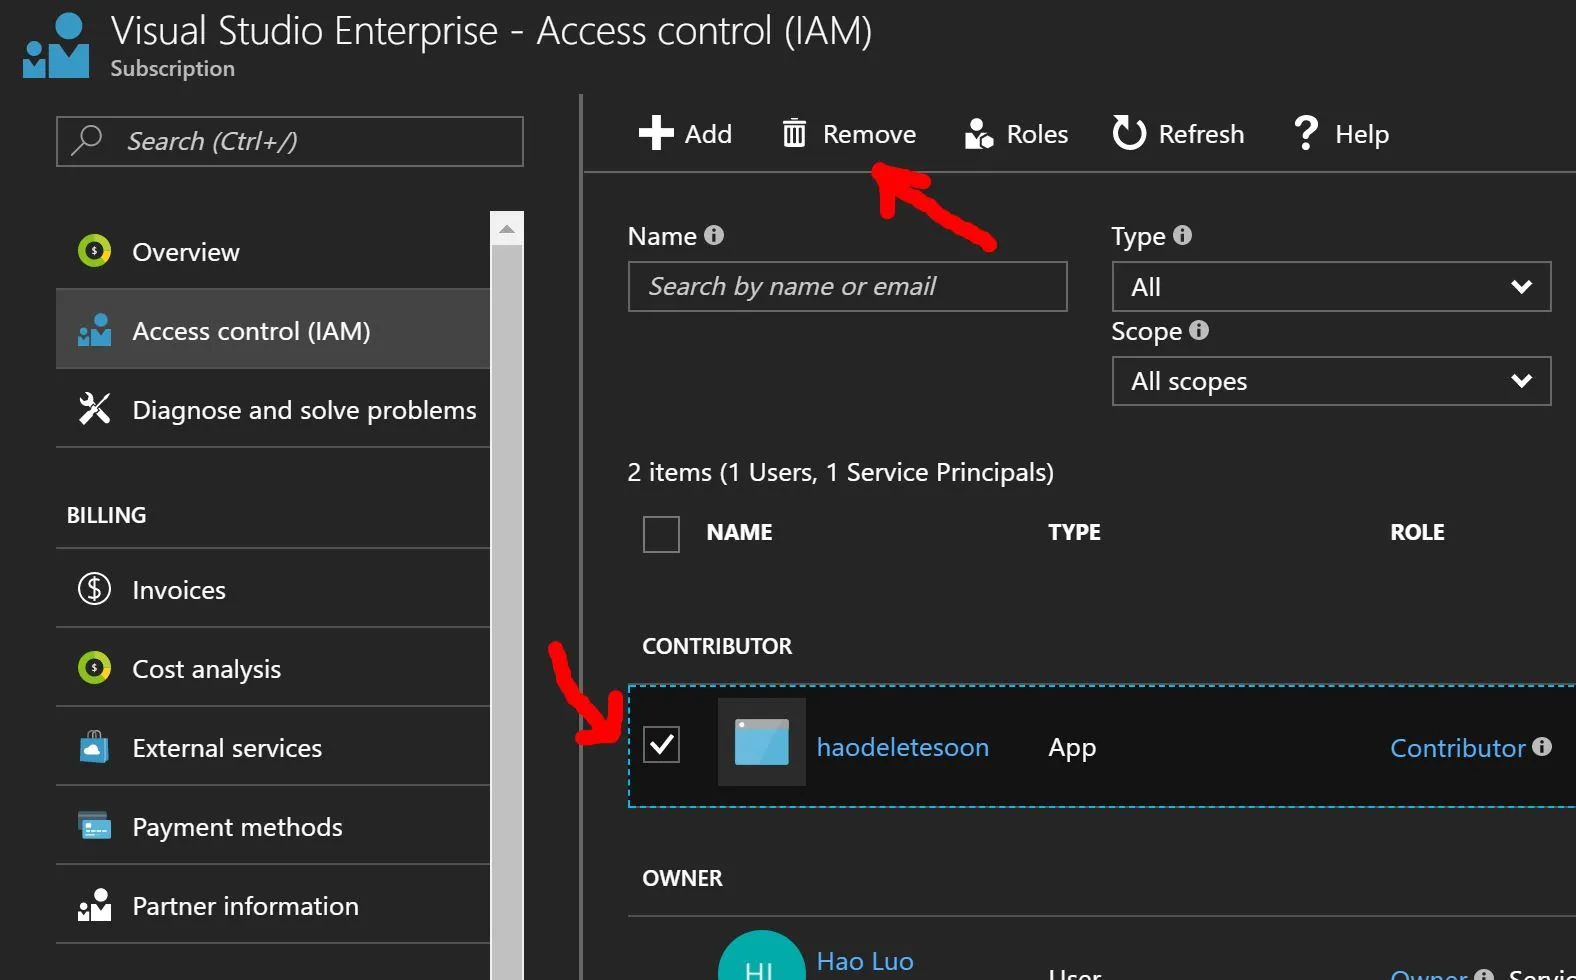Click the Help button label
1576x980 pixels.
[1362, 134]
